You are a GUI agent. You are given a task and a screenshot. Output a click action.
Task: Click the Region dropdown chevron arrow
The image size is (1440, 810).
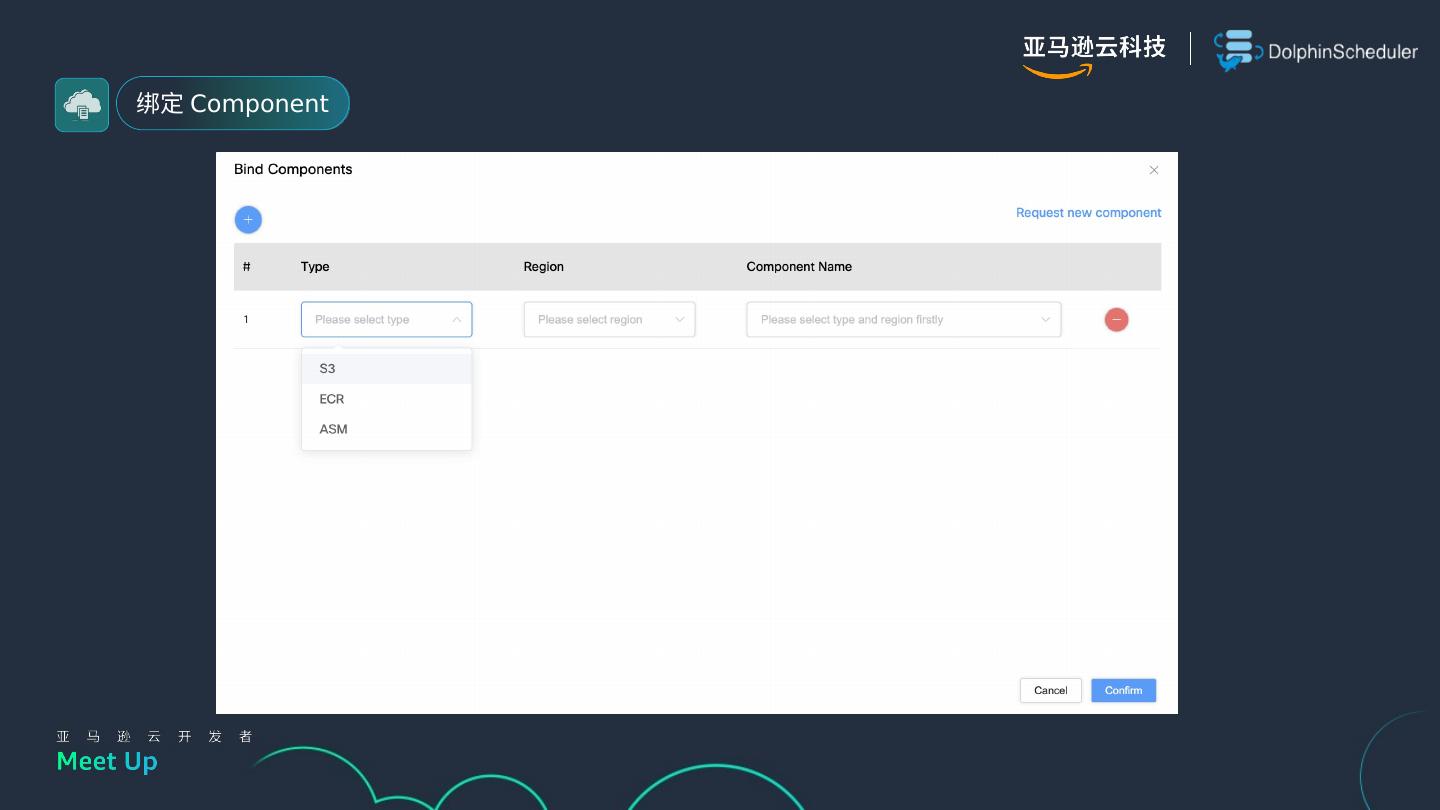coord(680,320)
